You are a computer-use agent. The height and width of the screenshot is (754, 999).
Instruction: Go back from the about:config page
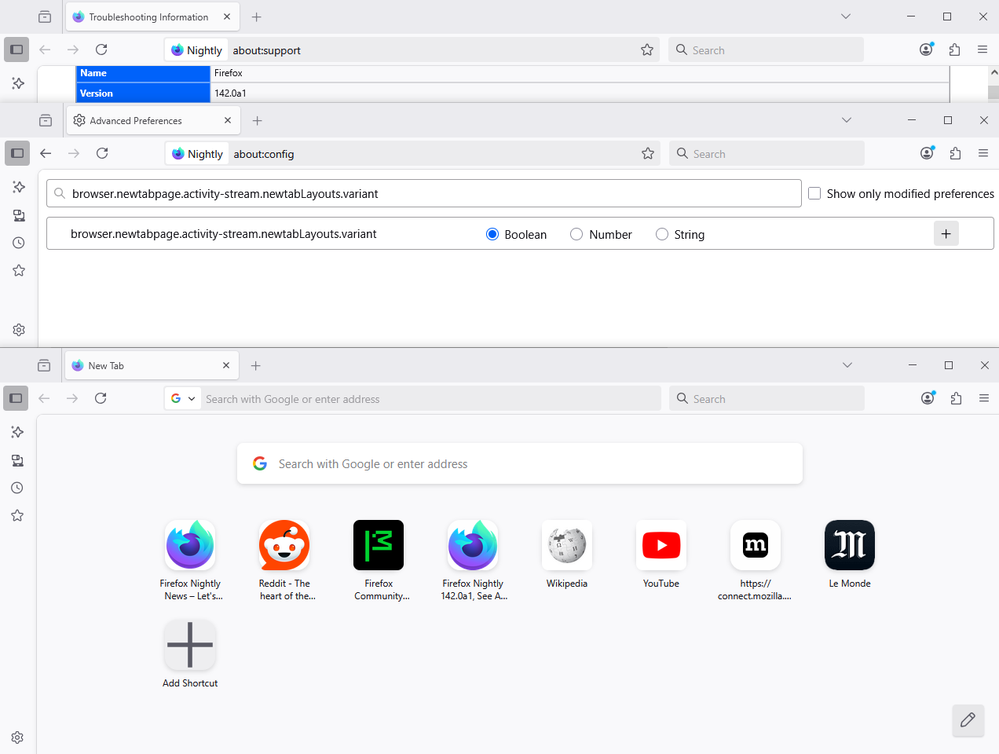tap(46, 154)
